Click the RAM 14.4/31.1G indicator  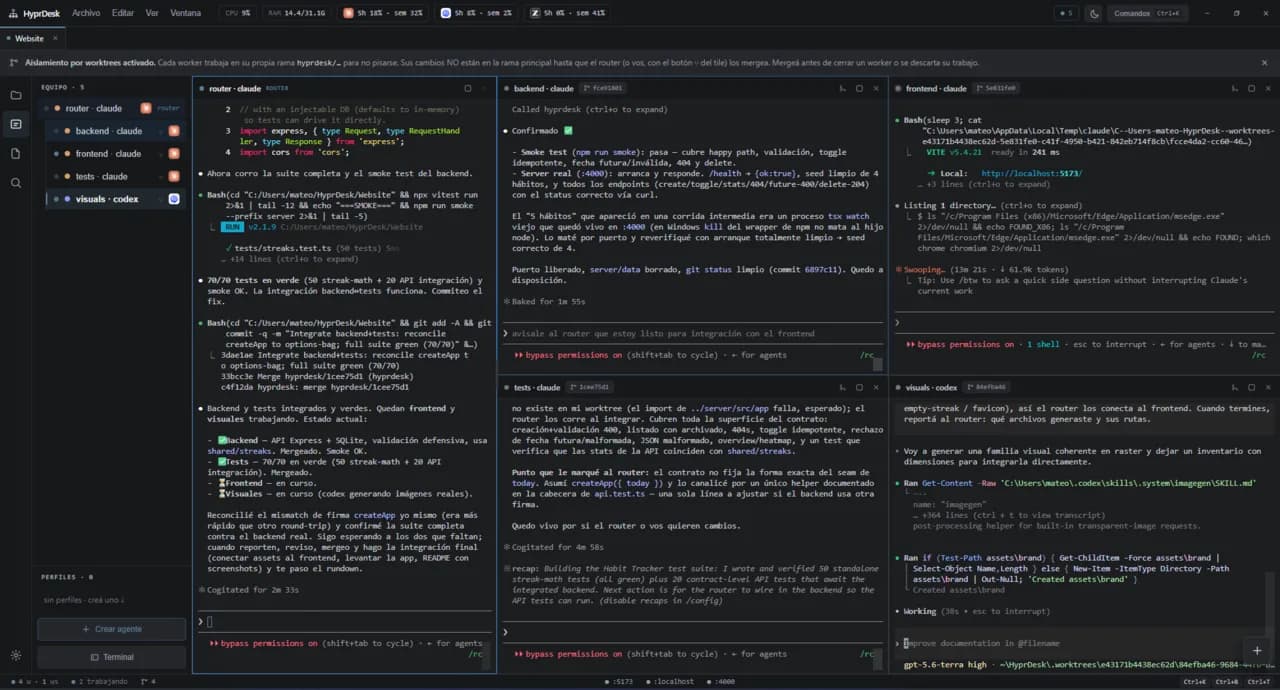click(295, 13)
